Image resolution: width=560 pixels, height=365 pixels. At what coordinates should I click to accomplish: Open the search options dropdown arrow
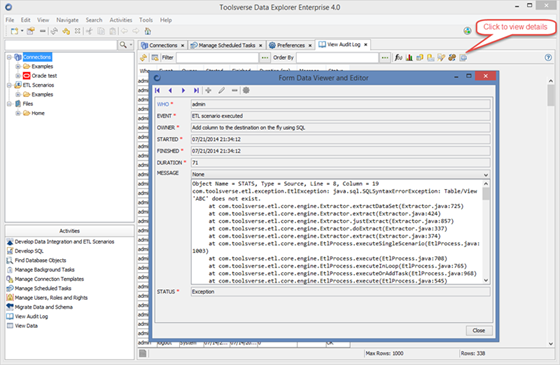coord(131,45)
